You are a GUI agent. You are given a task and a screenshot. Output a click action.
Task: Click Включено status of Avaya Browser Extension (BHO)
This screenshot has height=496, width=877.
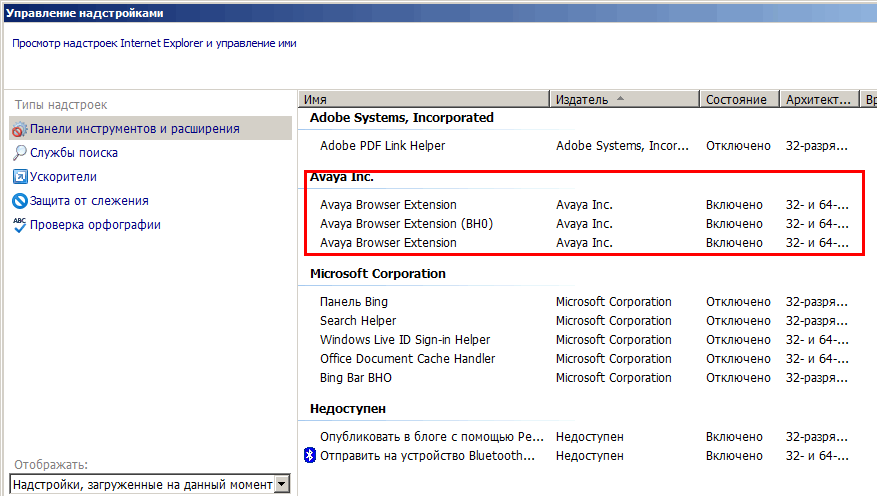click(734, 224)
